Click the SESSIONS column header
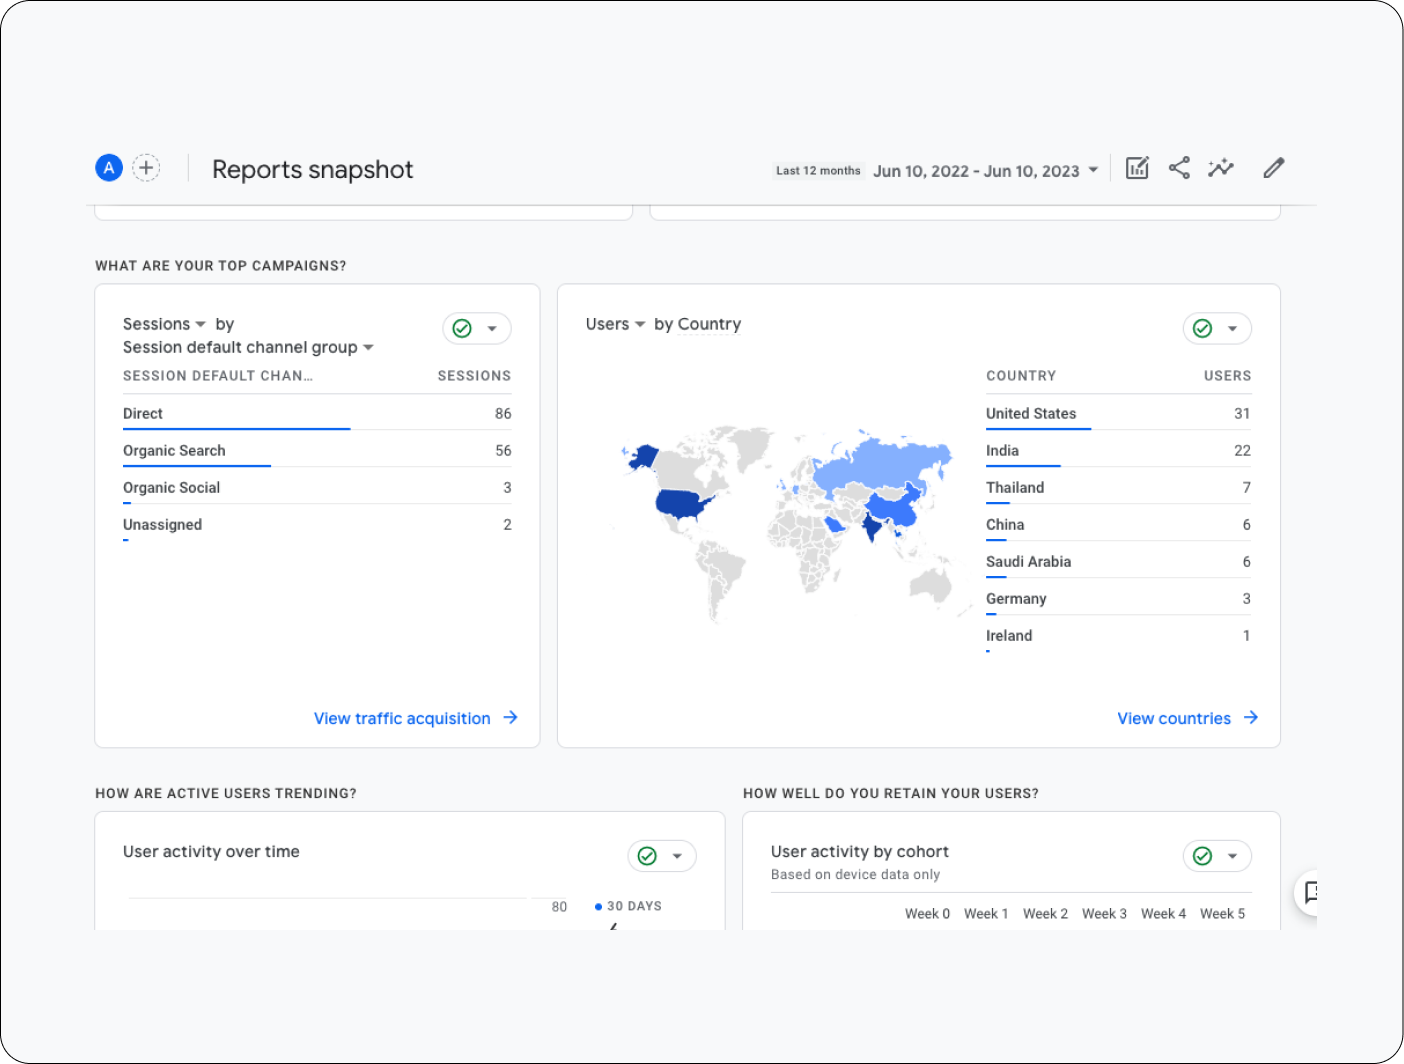This screenshot has height=1064, width=1404. tap(474, 376)
